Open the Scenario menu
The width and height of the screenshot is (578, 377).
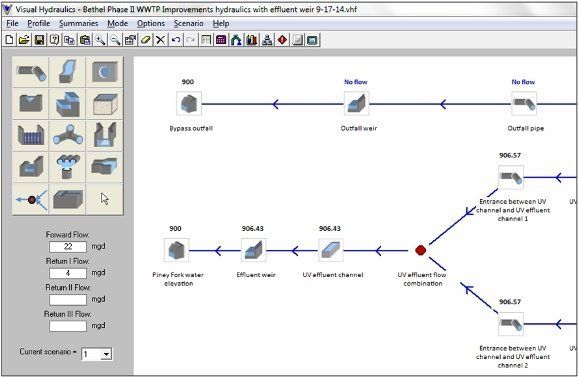[x=188, y=23]
